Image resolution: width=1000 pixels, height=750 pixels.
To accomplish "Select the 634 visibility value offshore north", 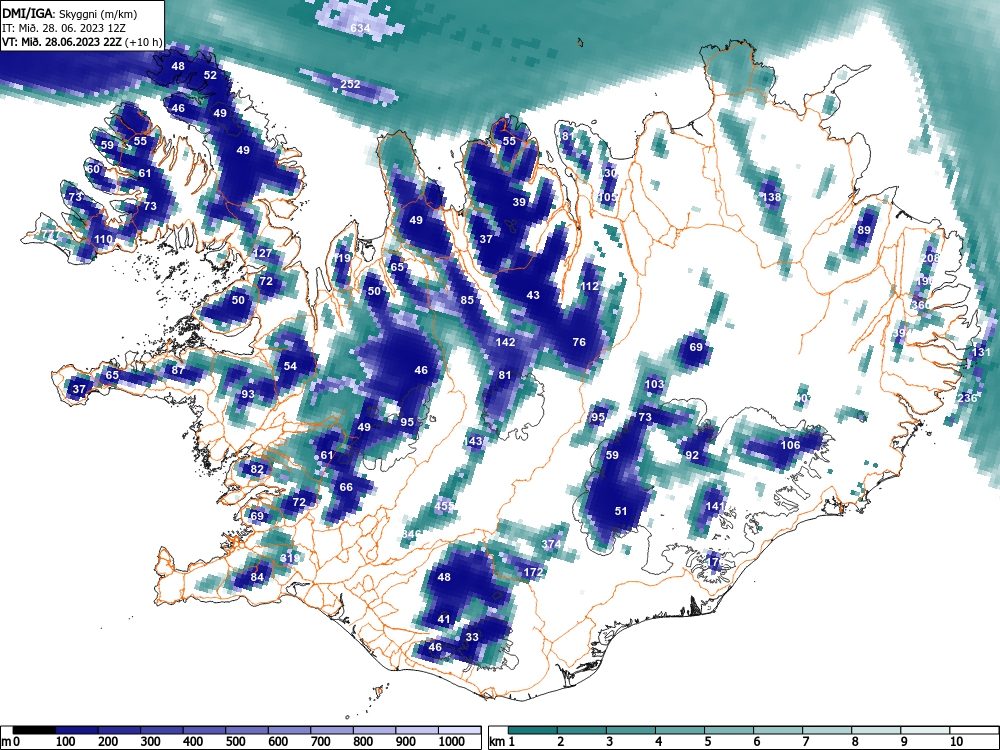I will click(x=360, y=28).
